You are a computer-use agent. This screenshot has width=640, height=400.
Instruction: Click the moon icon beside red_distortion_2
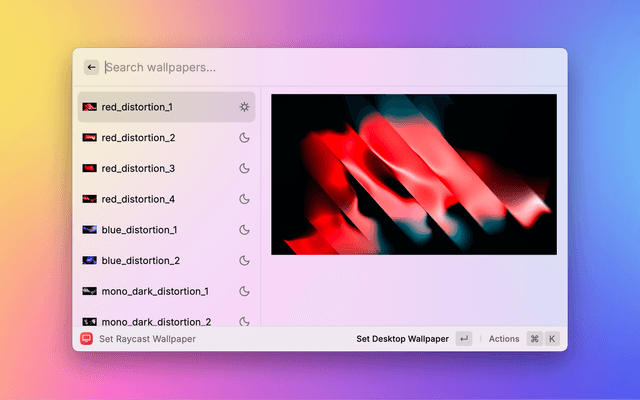point(244,137)
